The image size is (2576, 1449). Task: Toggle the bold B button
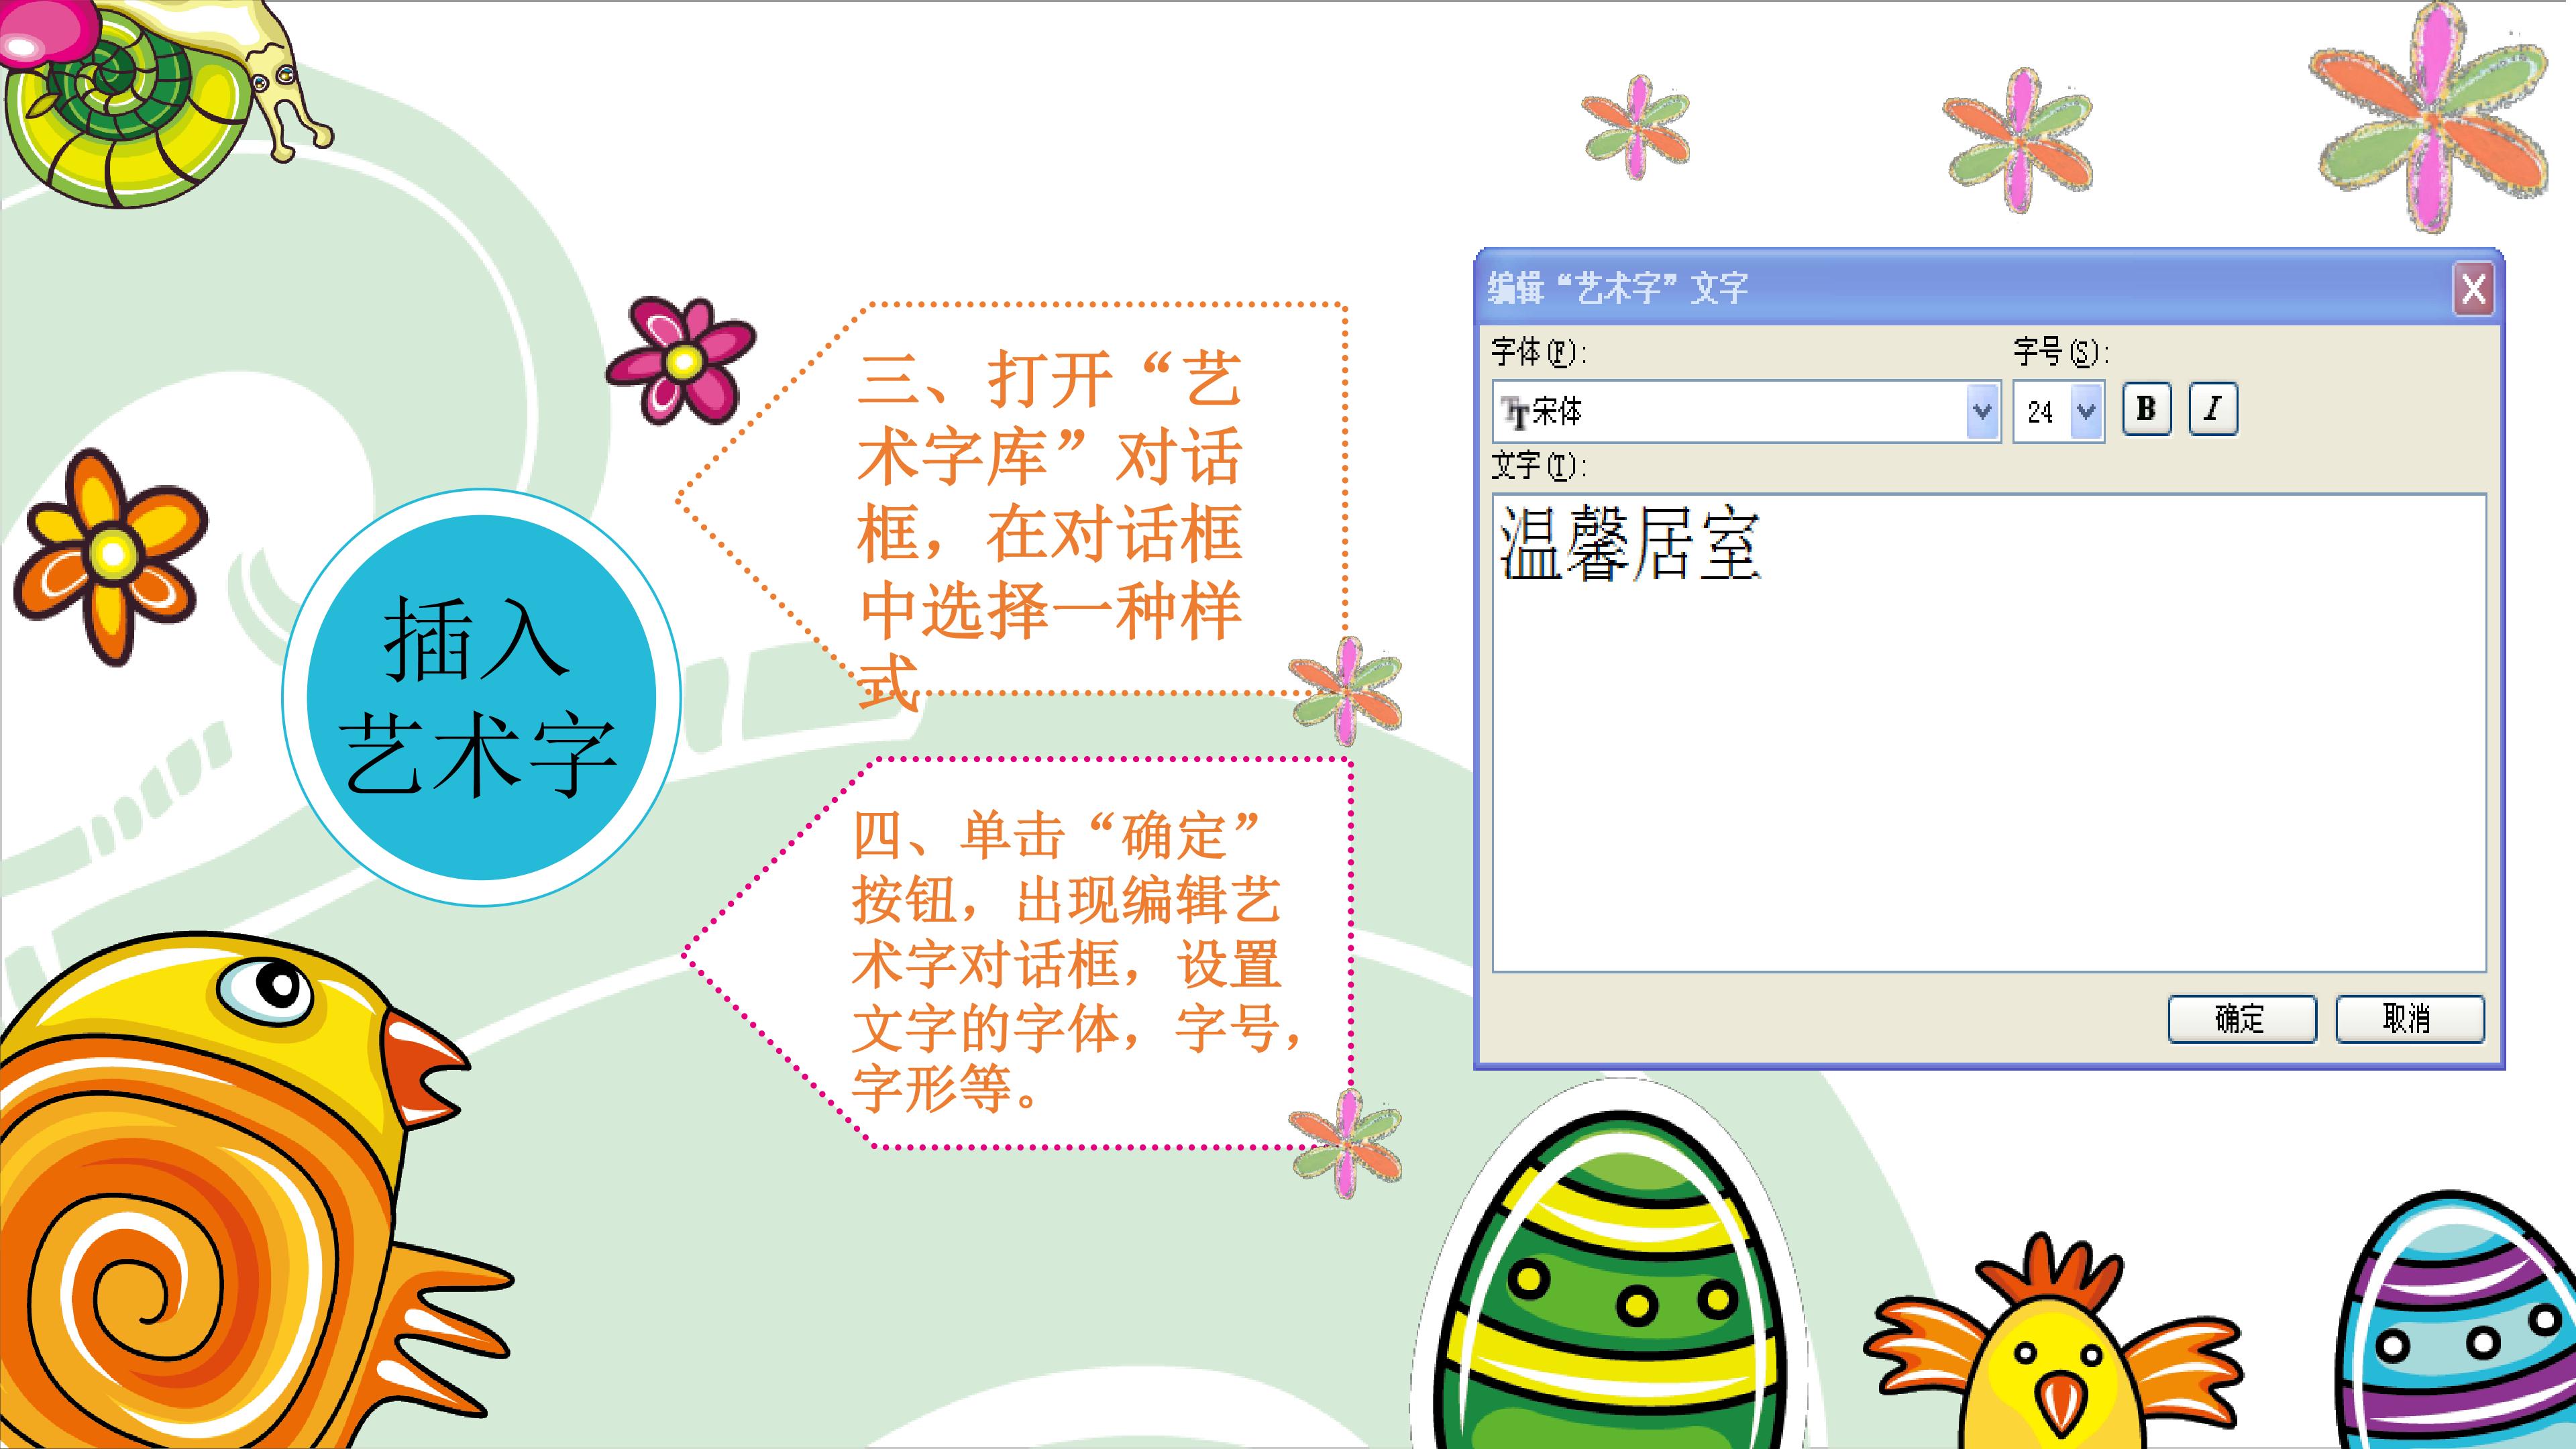pyautogui.click(x=2146, y=409)
